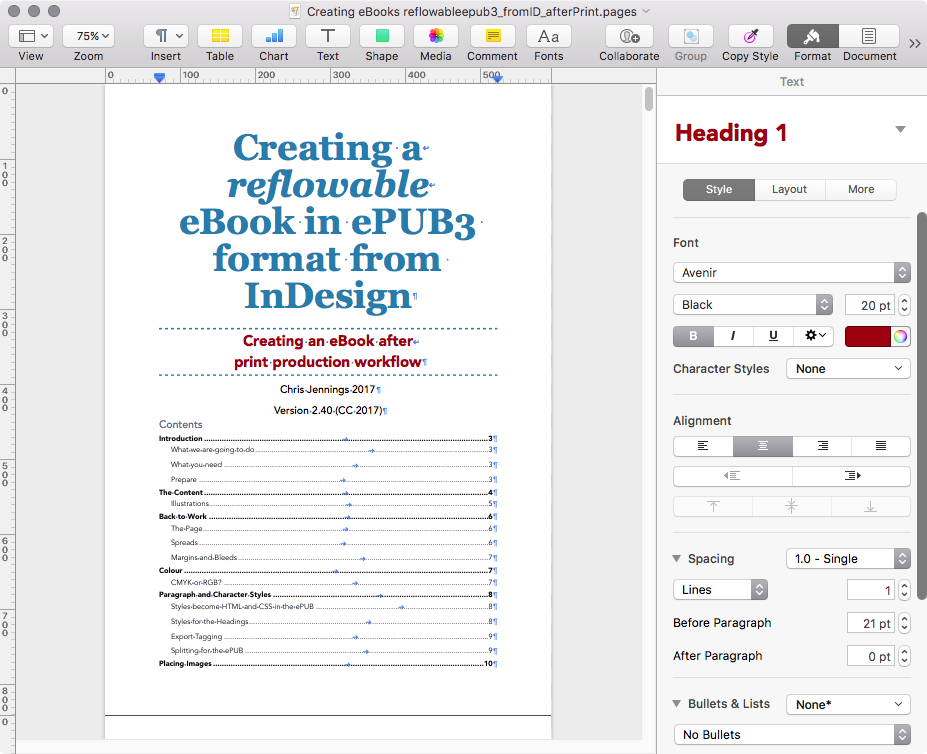Open the color wheel picker

pos(900,336)
